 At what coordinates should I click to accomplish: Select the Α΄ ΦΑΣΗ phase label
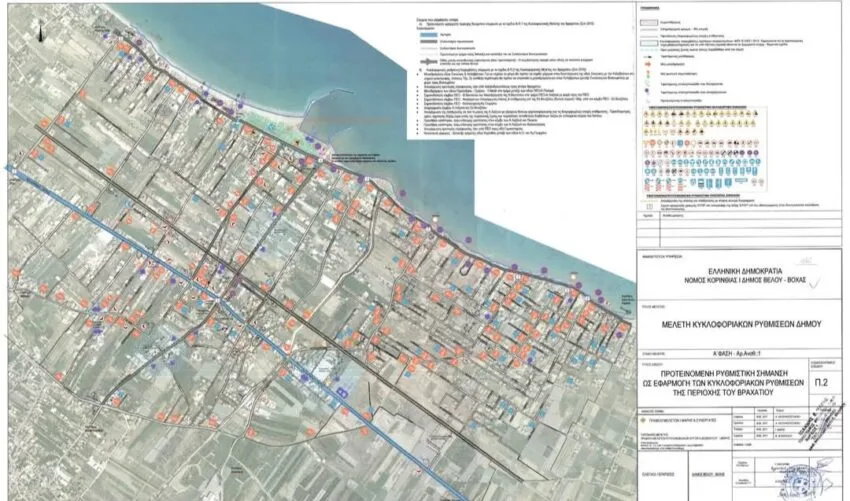pyautogui.click(x=736, y=354)
